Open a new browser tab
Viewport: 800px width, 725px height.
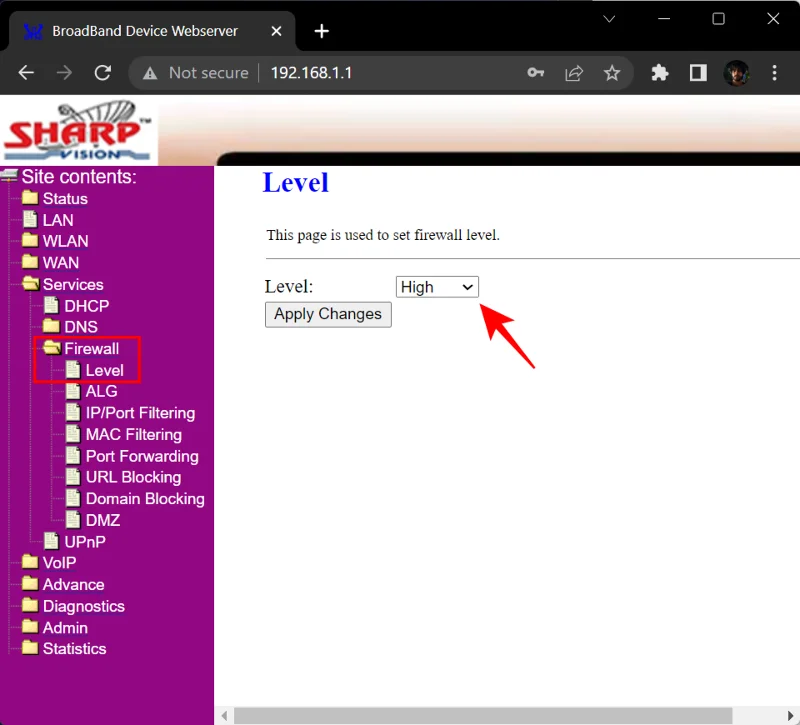coord(321,31)
